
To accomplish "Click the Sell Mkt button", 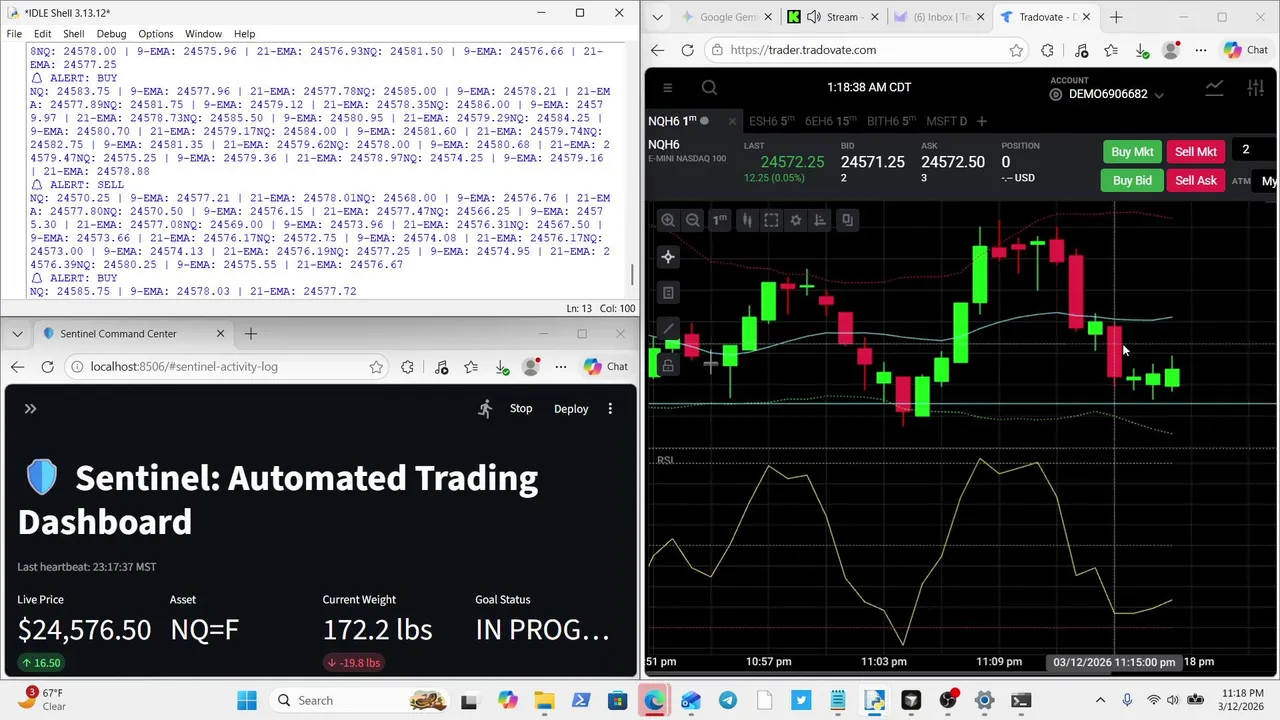I will (x=1196, y=152).
